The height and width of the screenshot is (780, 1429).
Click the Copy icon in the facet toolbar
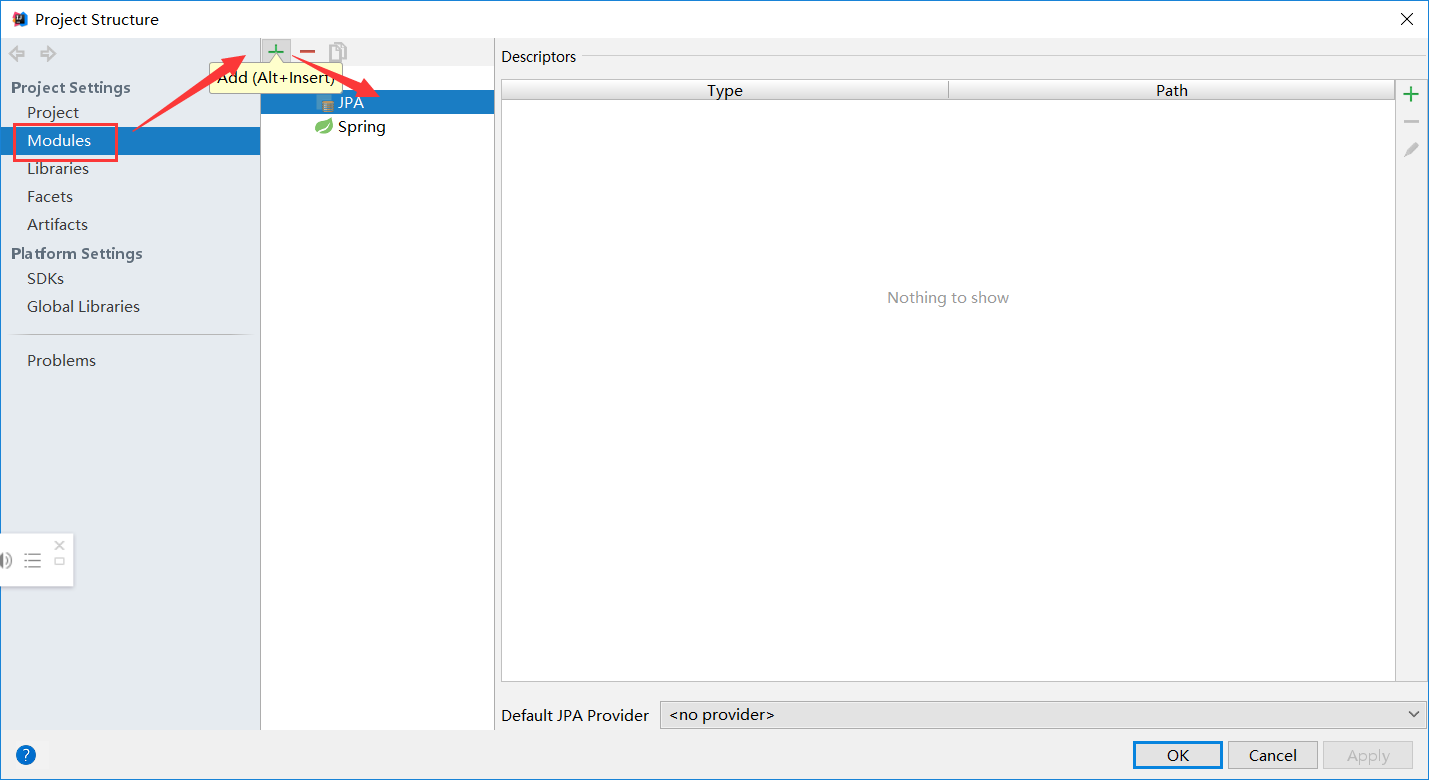point(338,52)
